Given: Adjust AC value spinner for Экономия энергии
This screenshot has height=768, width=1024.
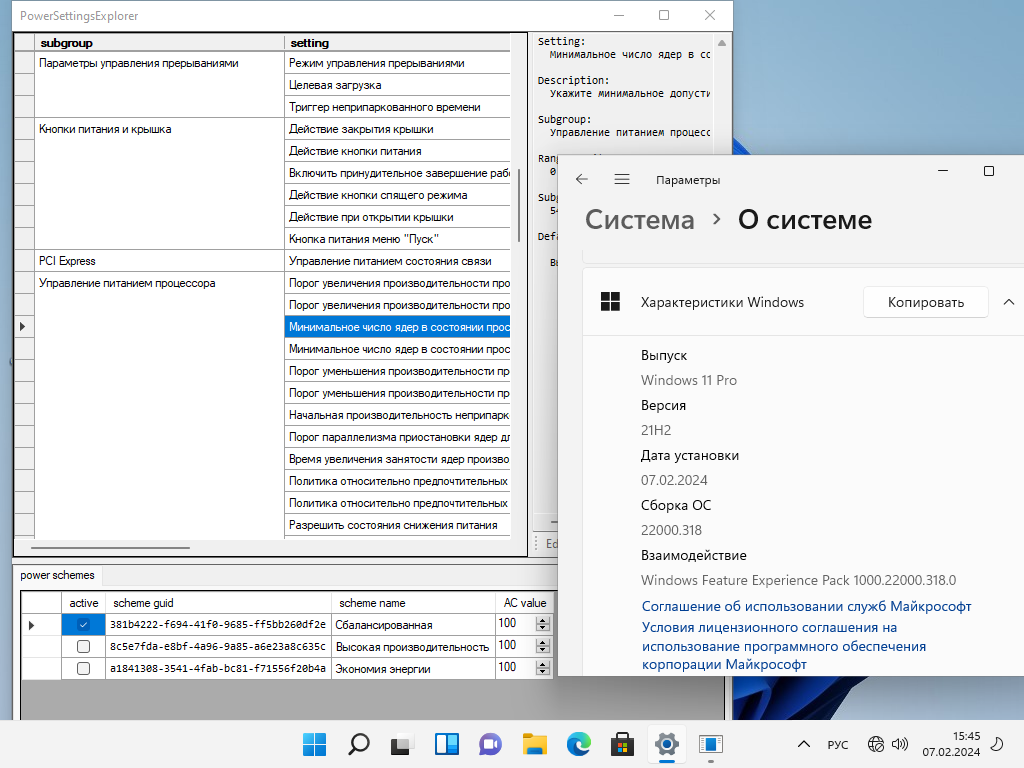Looking at the screenshot, I should point(543,668).
